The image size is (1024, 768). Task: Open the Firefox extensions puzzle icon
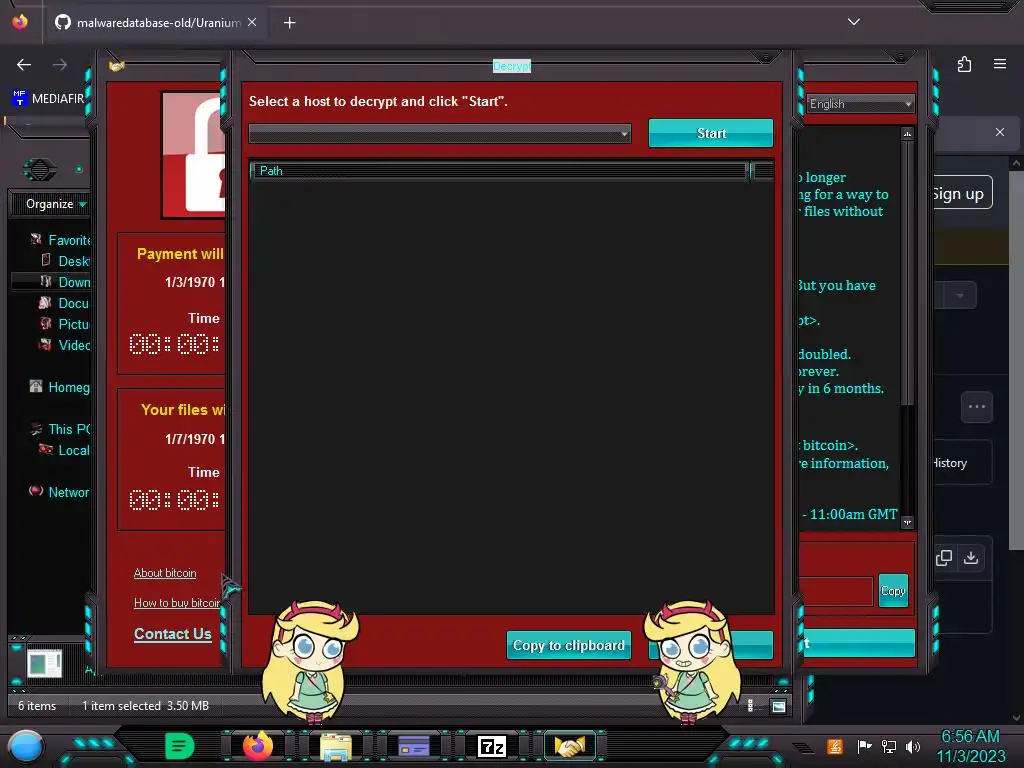965,64
